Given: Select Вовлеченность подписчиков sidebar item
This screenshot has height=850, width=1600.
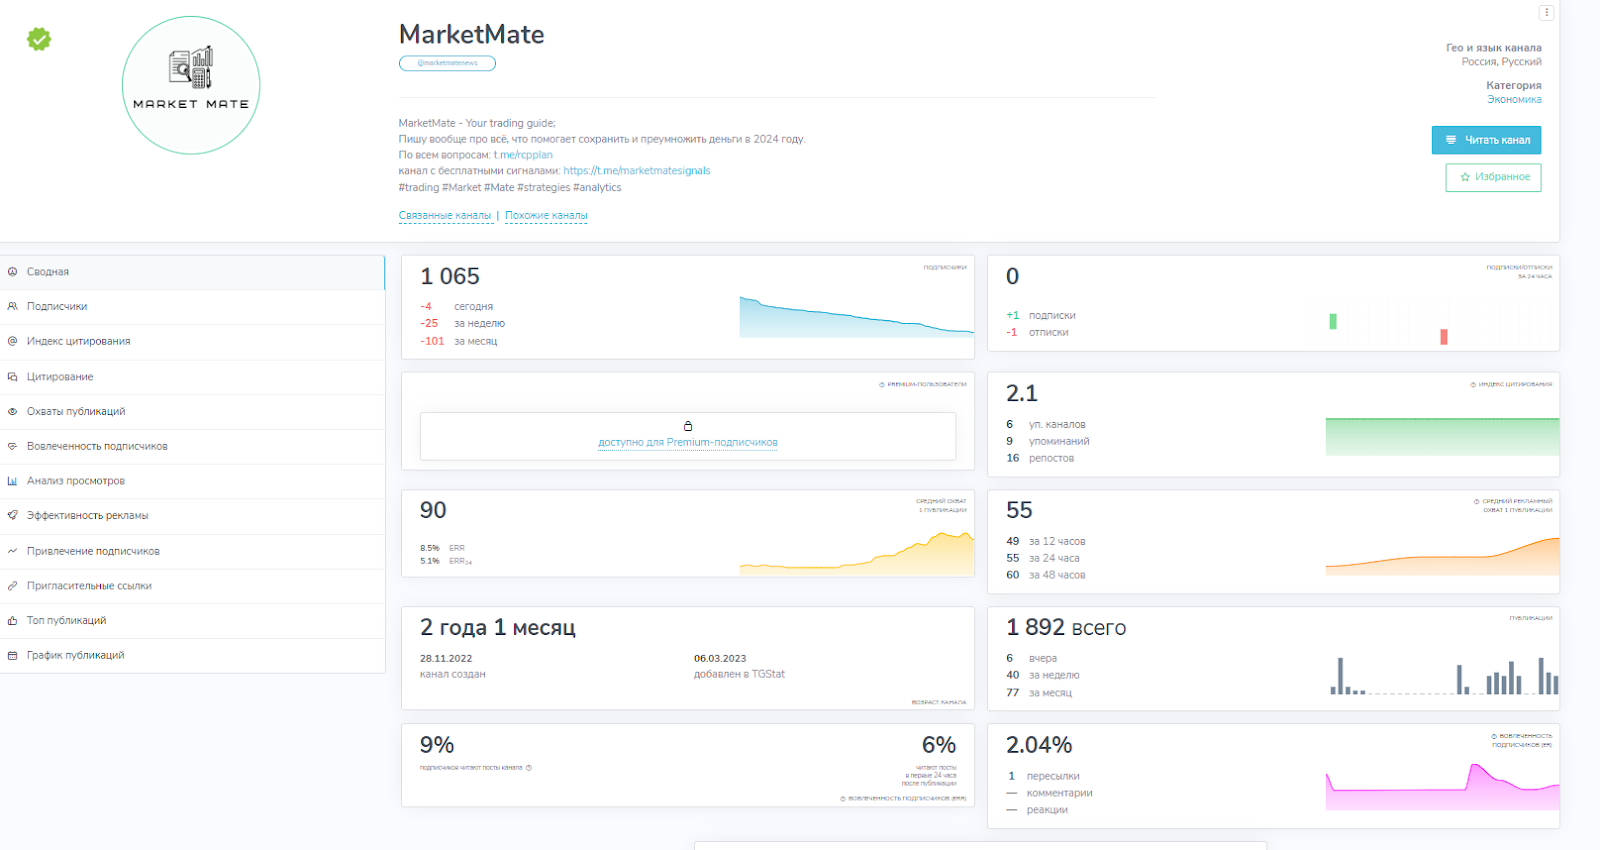Looking at the screenshot, I should [192, 447].
